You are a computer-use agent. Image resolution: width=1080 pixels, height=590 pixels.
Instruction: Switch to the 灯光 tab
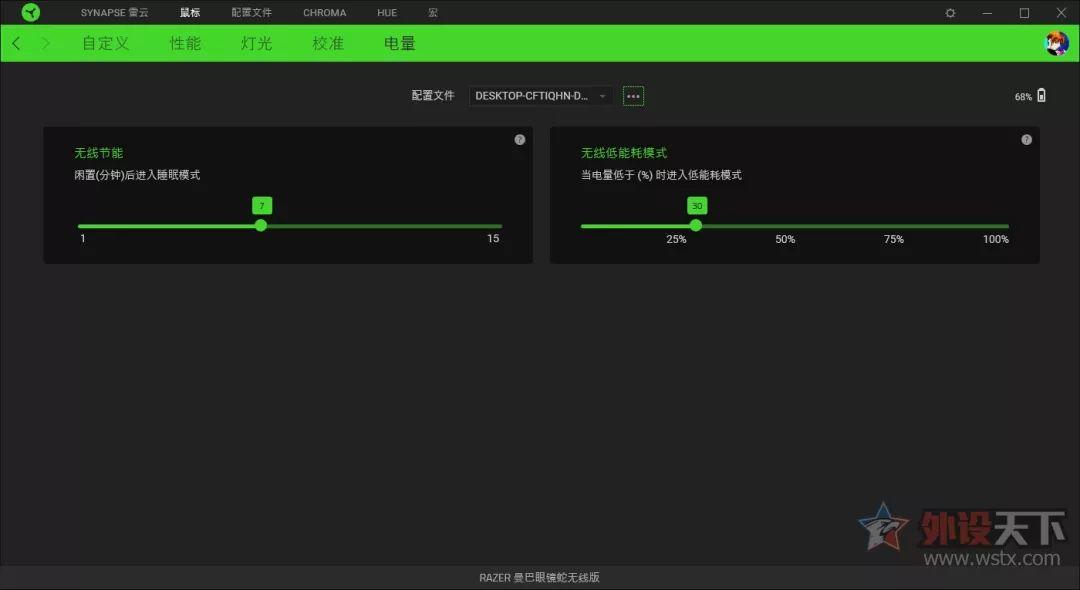(x=256, y=43)
